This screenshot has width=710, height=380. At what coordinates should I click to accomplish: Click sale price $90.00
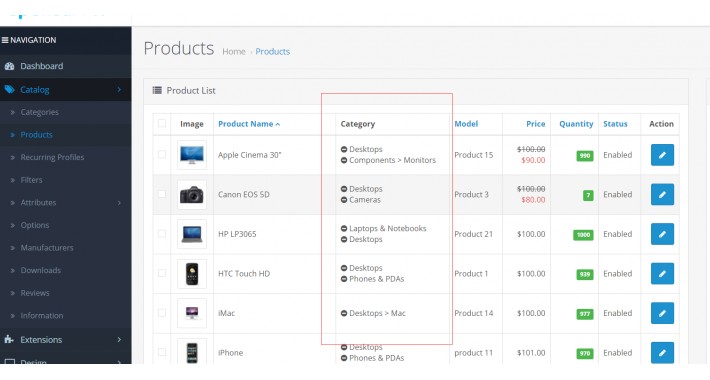click(x=533, y=160)
